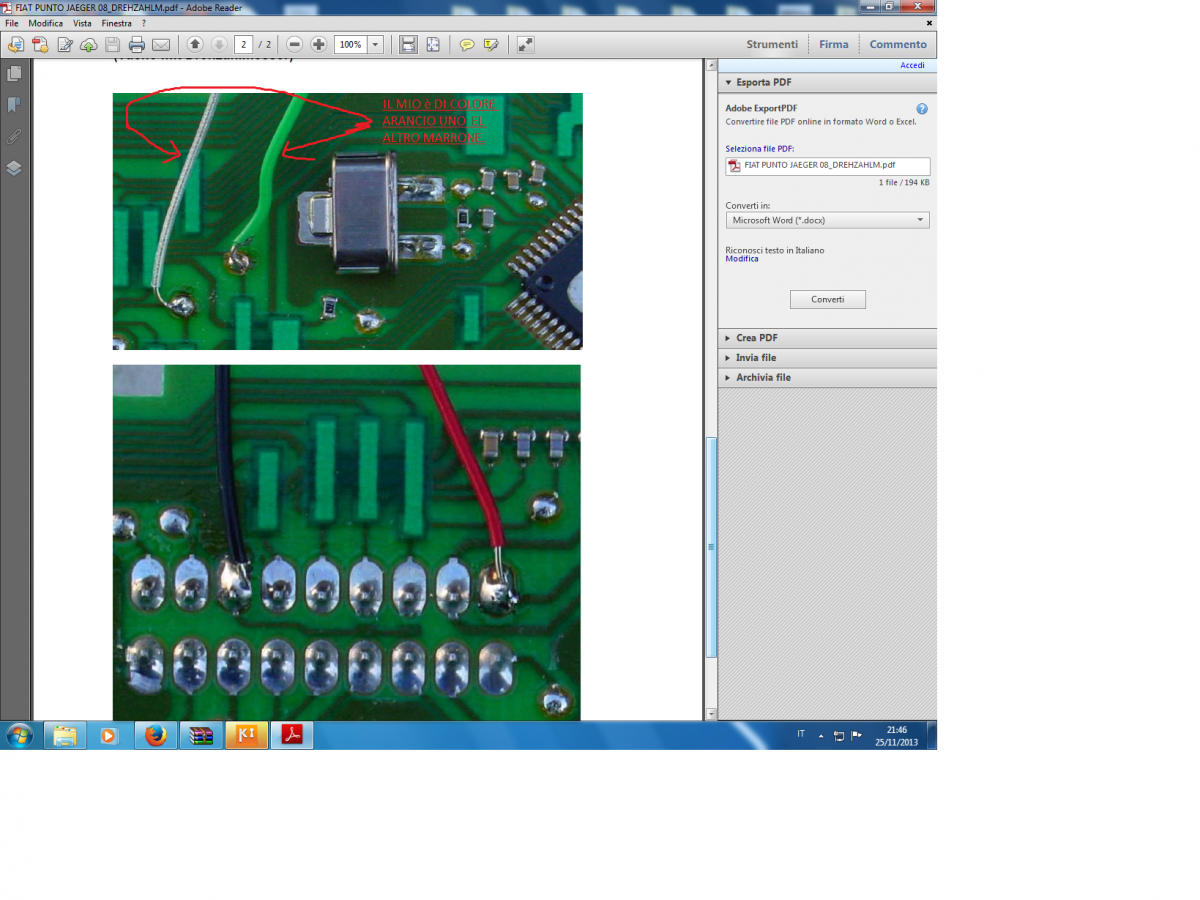Select the highlight text tool
The width and height of the screenshot is (1200, 900).
pos(491,44)
